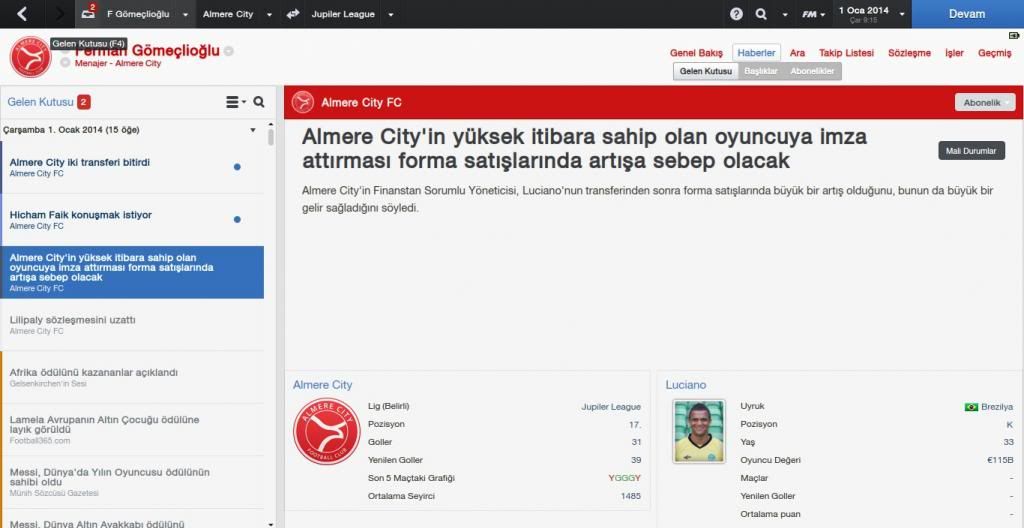1024x528 pixels.
Task: Click the F Gömeçlioğlu menu label
Action: pyautogui.click(x=138, y=14)
